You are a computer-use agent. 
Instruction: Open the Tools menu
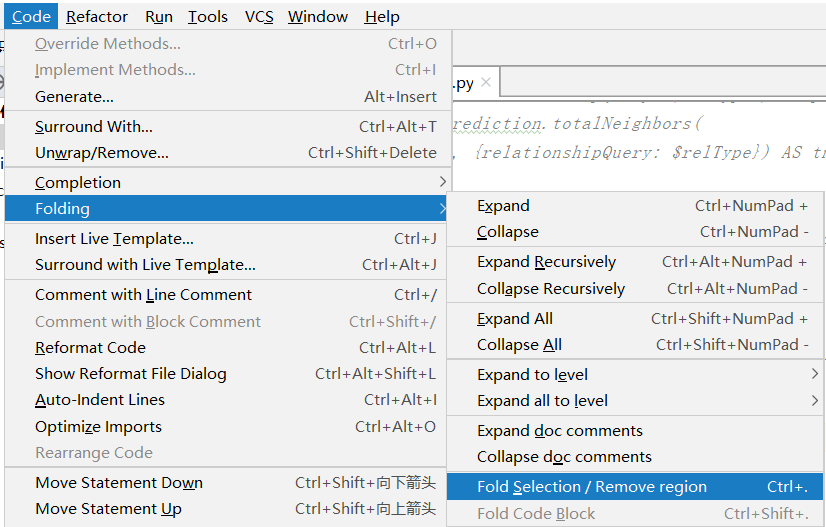point(208,17)
